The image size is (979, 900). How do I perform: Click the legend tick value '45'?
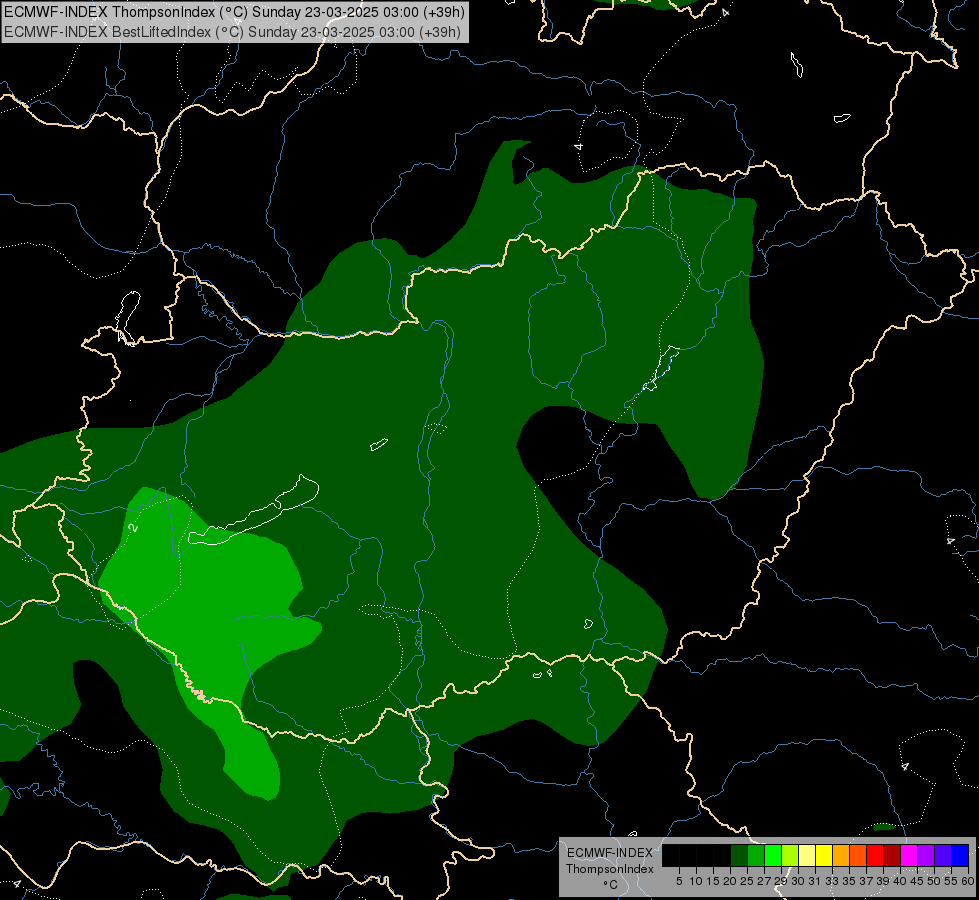tap(917, 881)
